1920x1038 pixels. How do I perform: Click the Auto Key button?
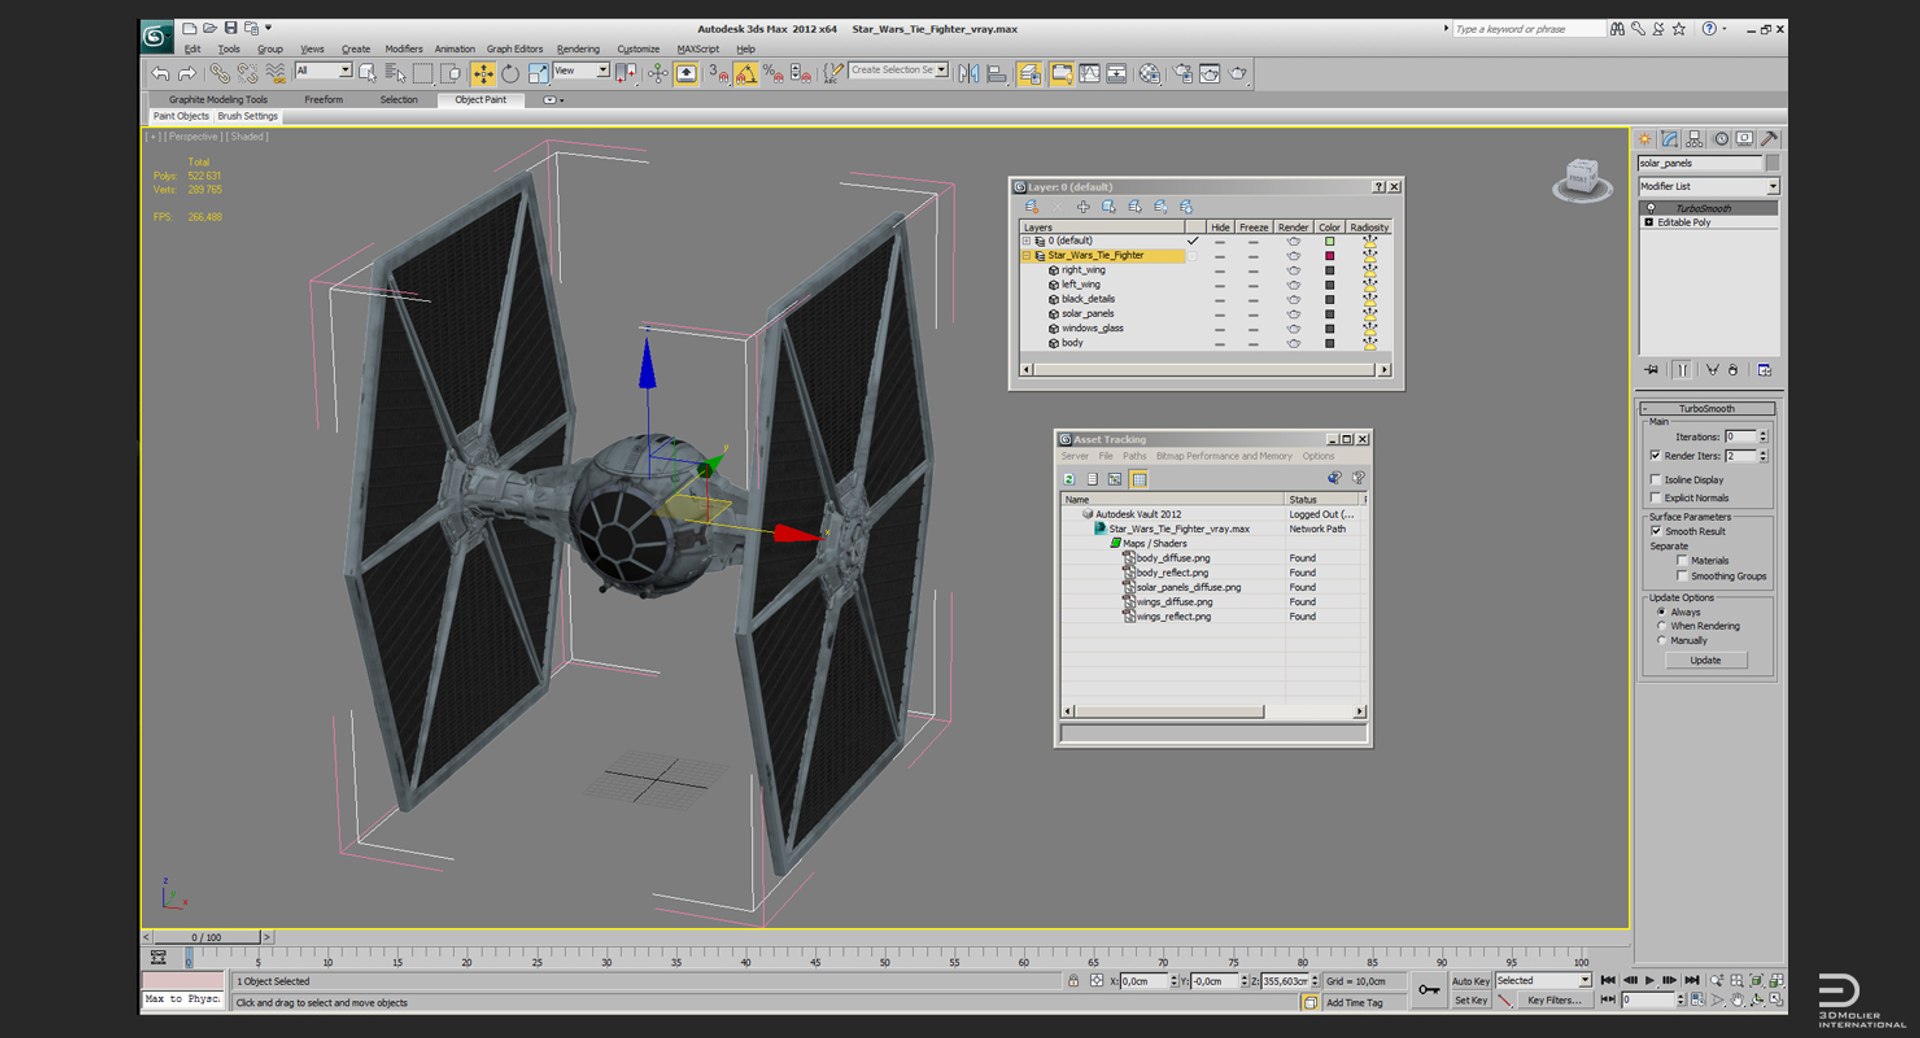click(x=1470, y=981)
